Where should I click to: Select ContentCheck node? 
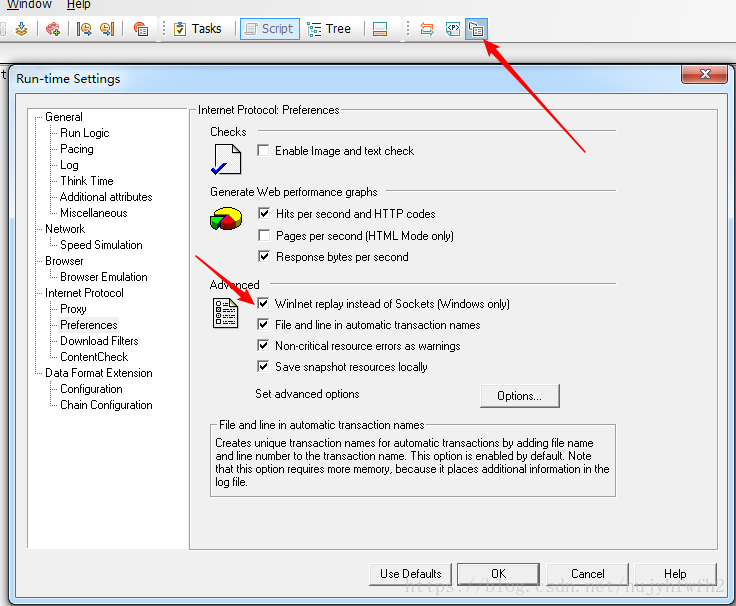[x=94, y=356]
